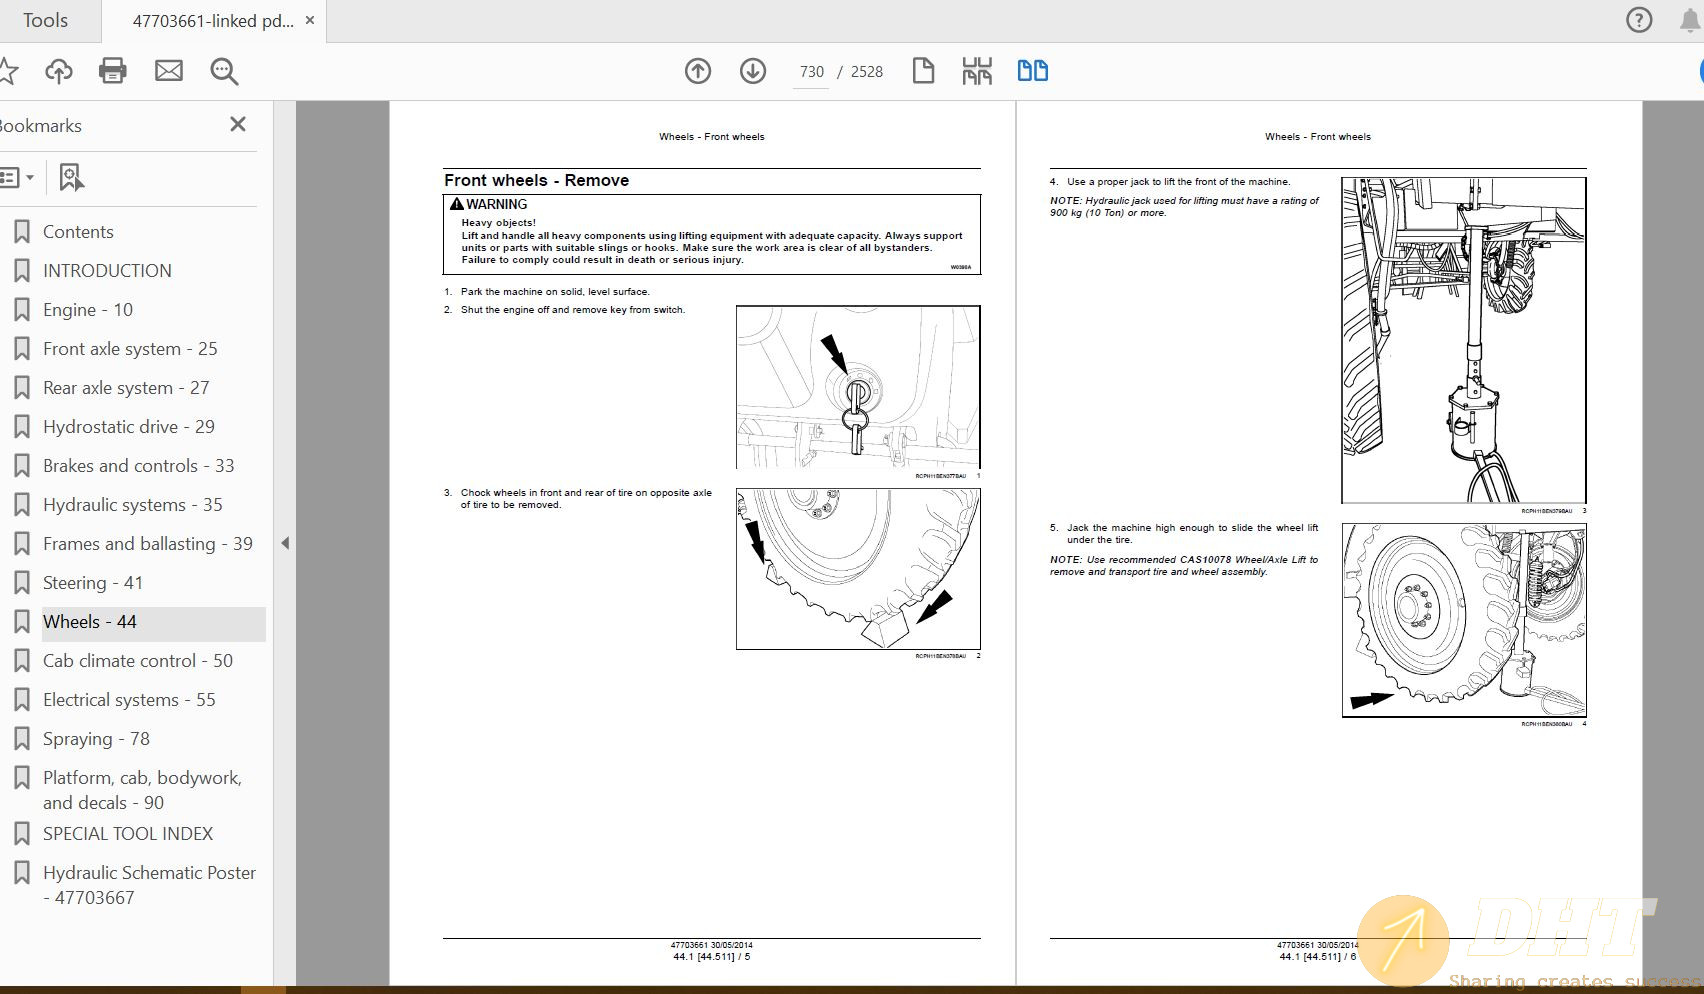Click the bookmark icon beside Rear axle system
1704x994 pixels.
pyautogui.click(x=21, y=388)
